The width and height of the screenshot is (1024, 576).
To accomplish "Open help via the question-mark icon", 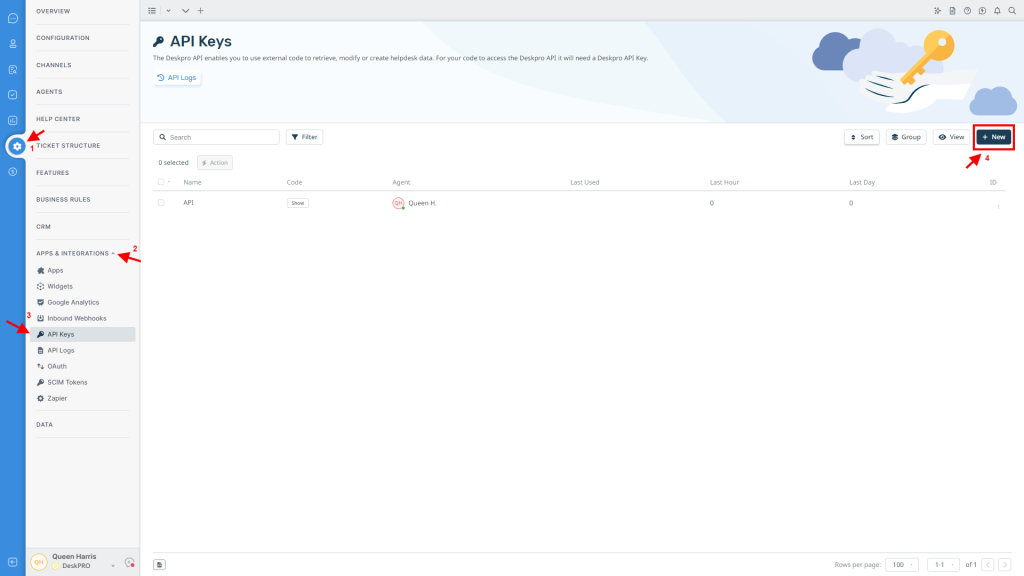I will click(x=967, y=11).
